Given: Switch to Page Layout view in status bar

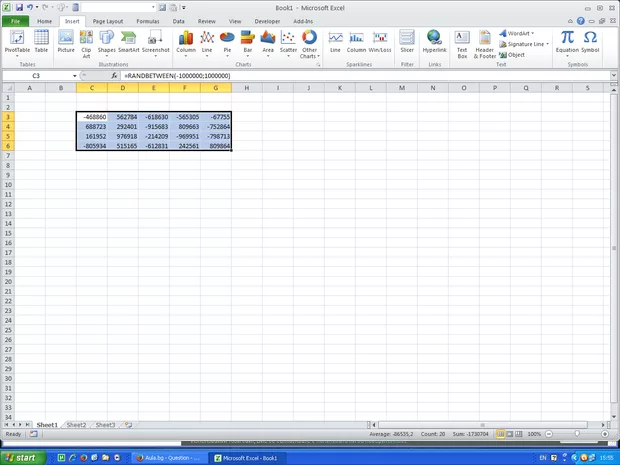Looking at the screenshot, I should (509, 434).
